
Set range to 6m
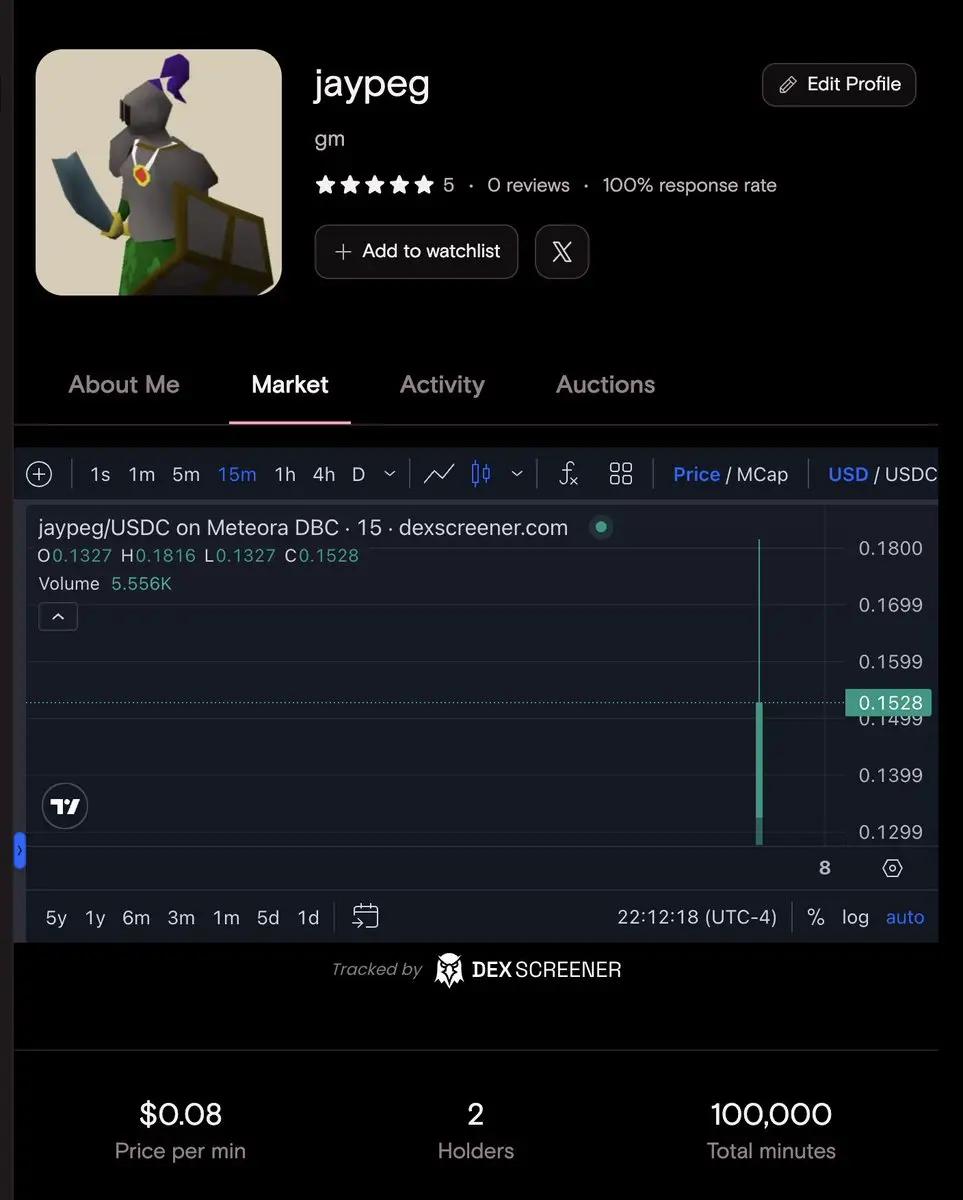pyautogui.click(x=136, y=918)
